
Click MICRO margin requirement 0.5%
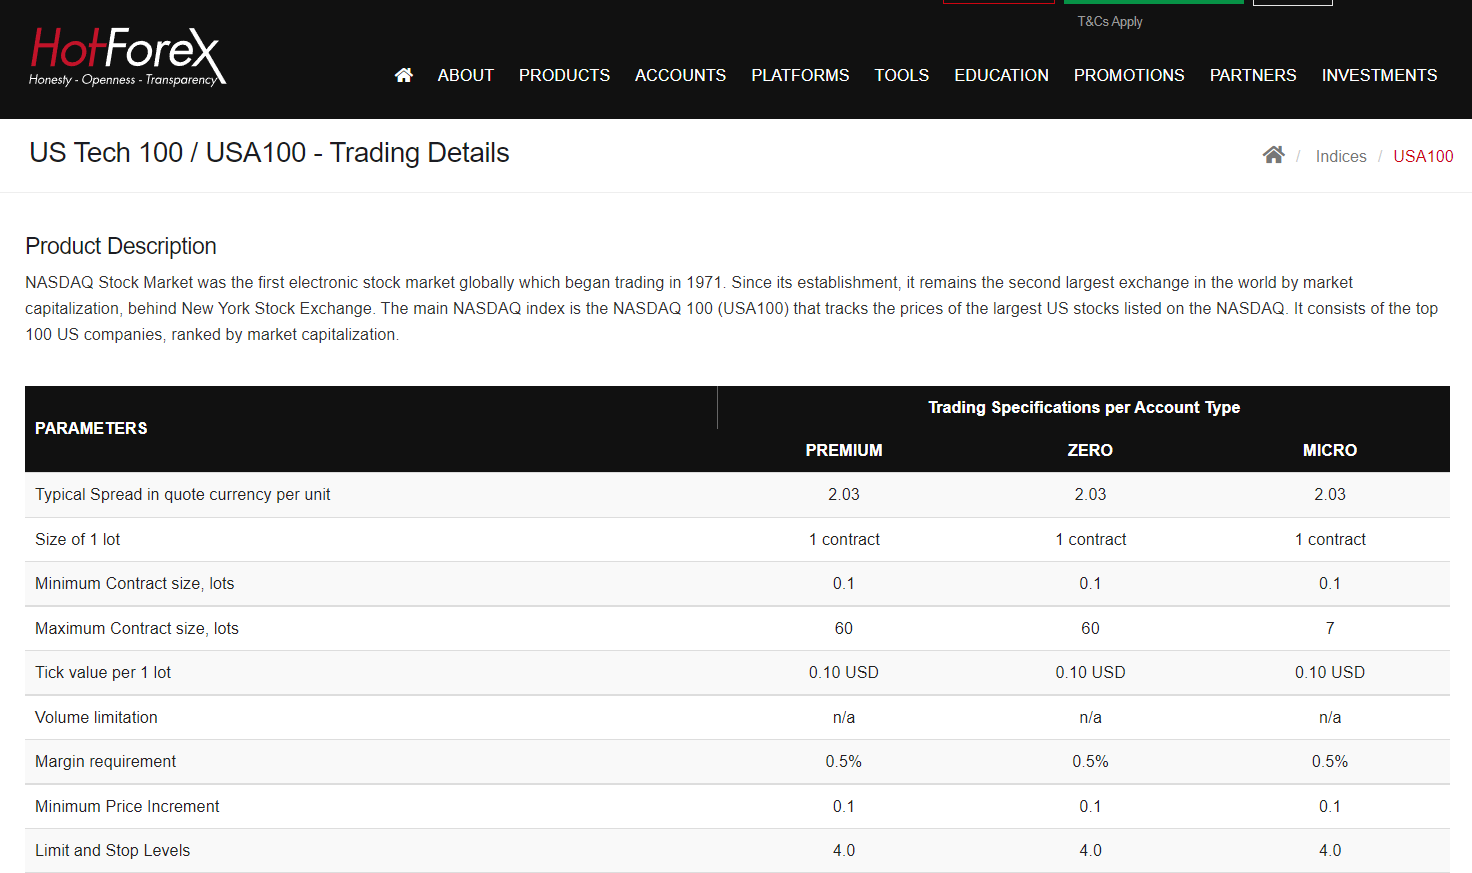pyautogui.click(x=1330, y=761)
